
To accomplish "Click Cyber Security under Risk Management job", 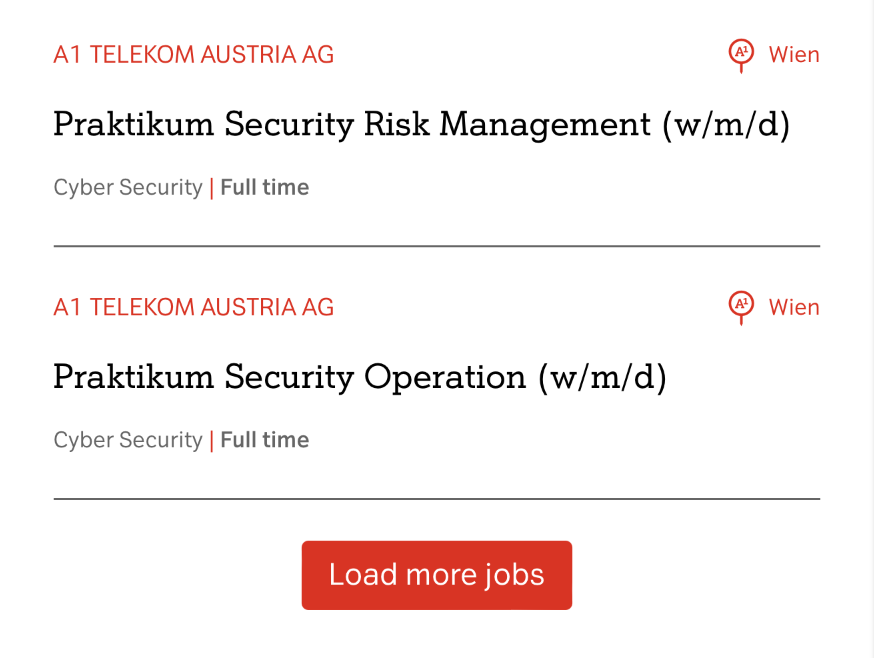I will pos(128,188).
